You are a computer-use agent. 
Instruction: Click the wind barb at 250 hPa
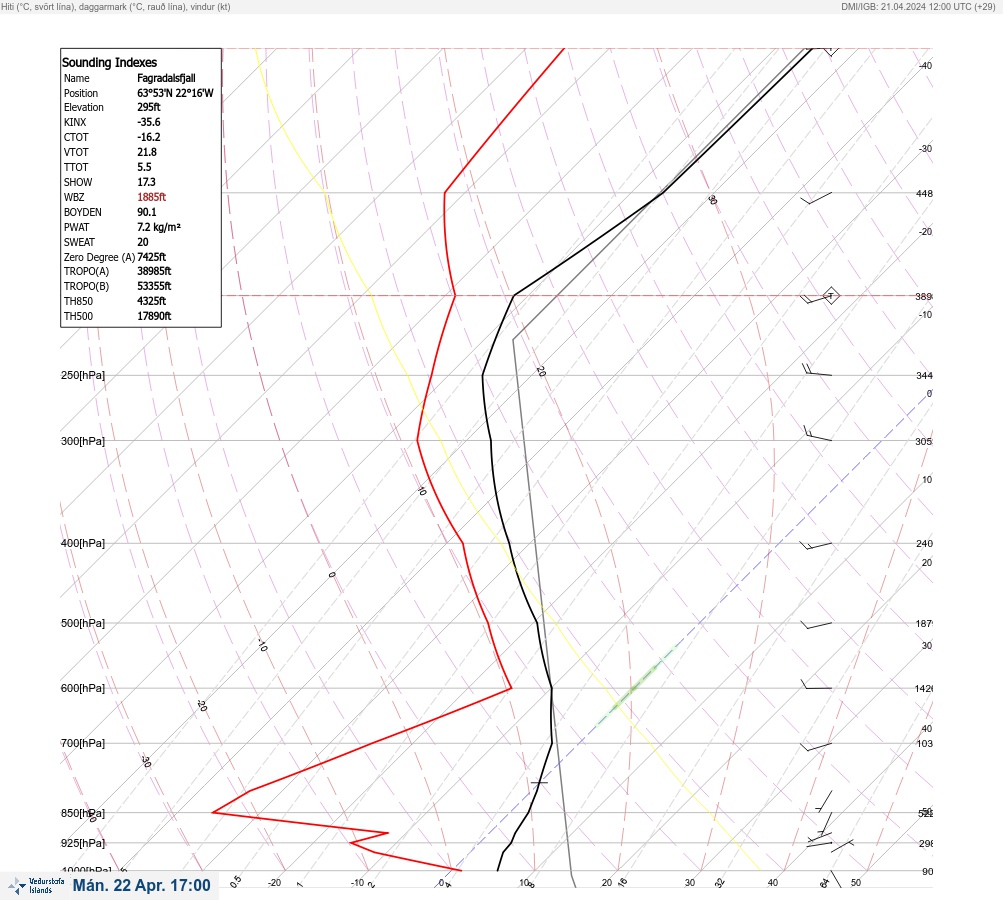(x=817, y=370)
